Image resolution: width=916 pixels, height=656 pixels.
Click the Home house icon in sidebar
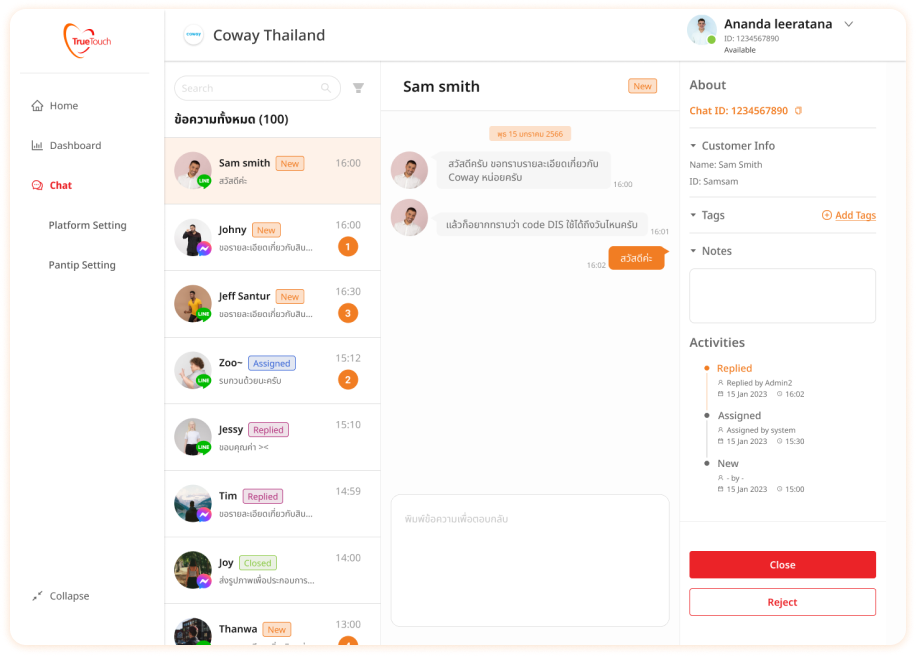pyautogui.click(x=37, y=106)
